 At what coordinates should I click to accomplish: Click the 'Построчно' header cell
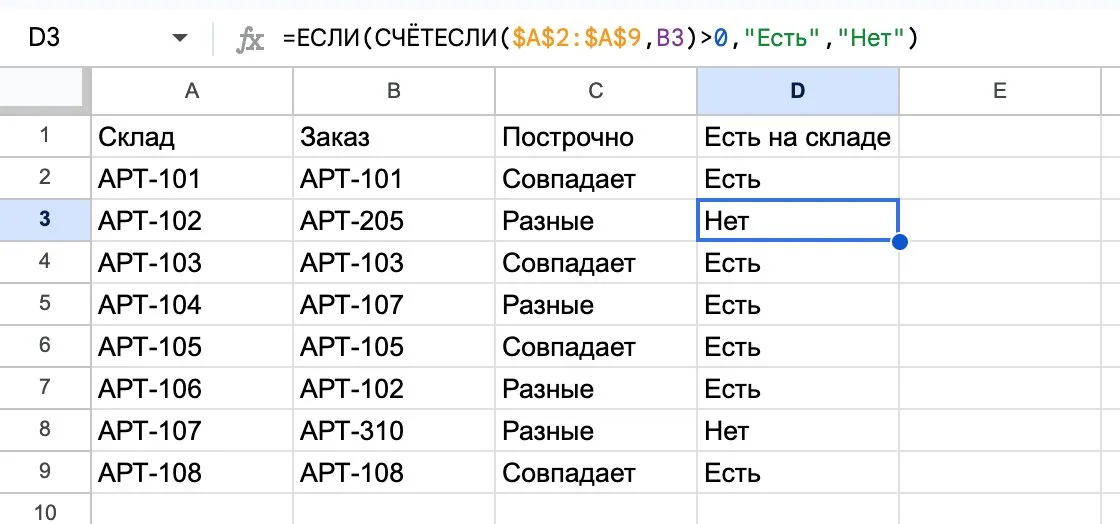tap(596, 136)
